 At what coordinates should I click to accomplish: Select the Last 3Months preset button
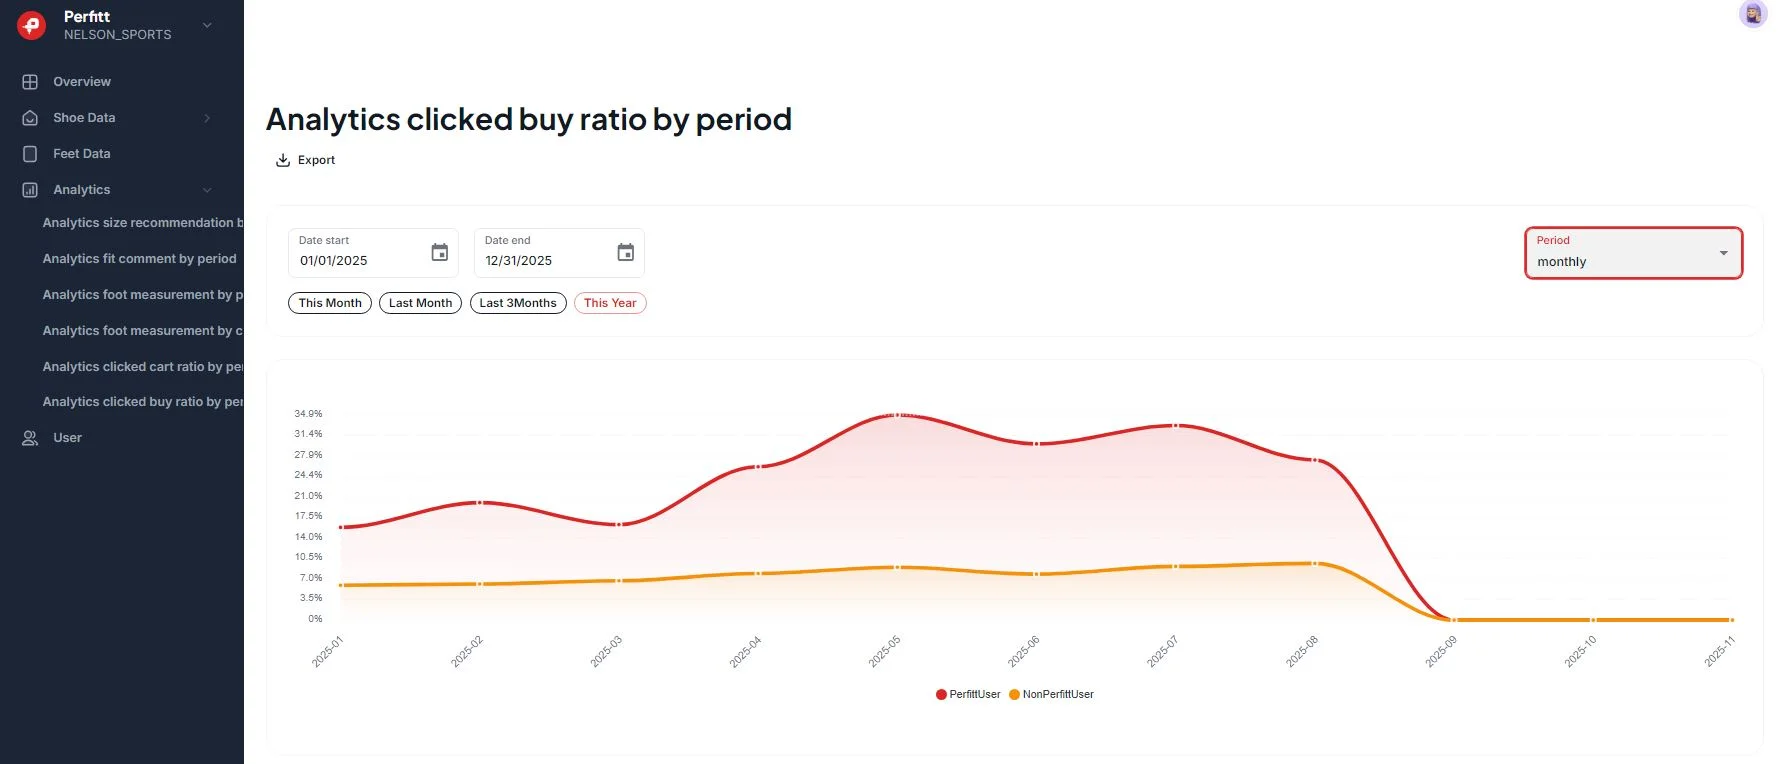pos(518,303)
